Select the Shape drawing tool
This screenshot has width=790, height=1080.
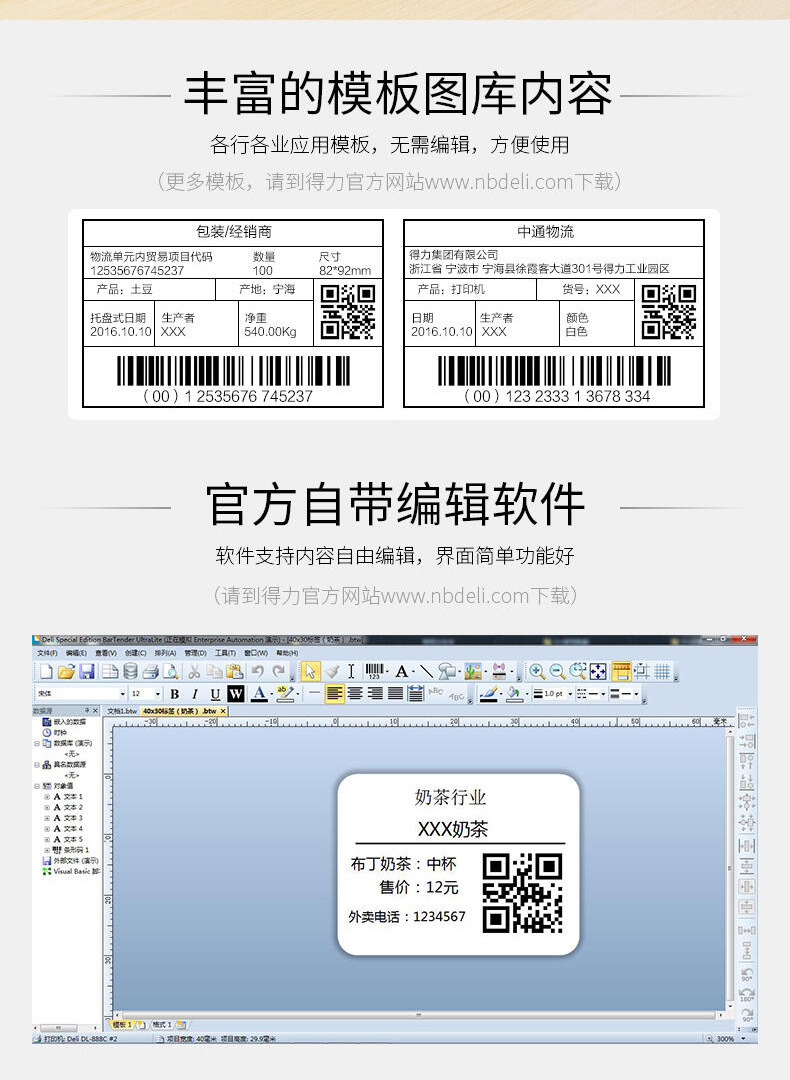tap(446, 671)
